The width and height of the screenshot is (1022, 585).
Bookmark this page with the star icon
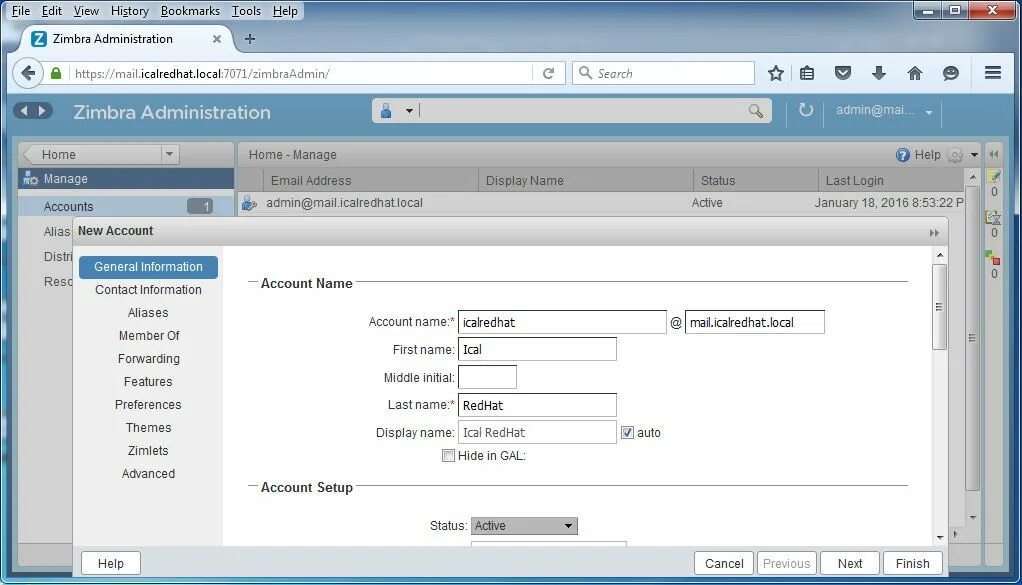(775, 73)
